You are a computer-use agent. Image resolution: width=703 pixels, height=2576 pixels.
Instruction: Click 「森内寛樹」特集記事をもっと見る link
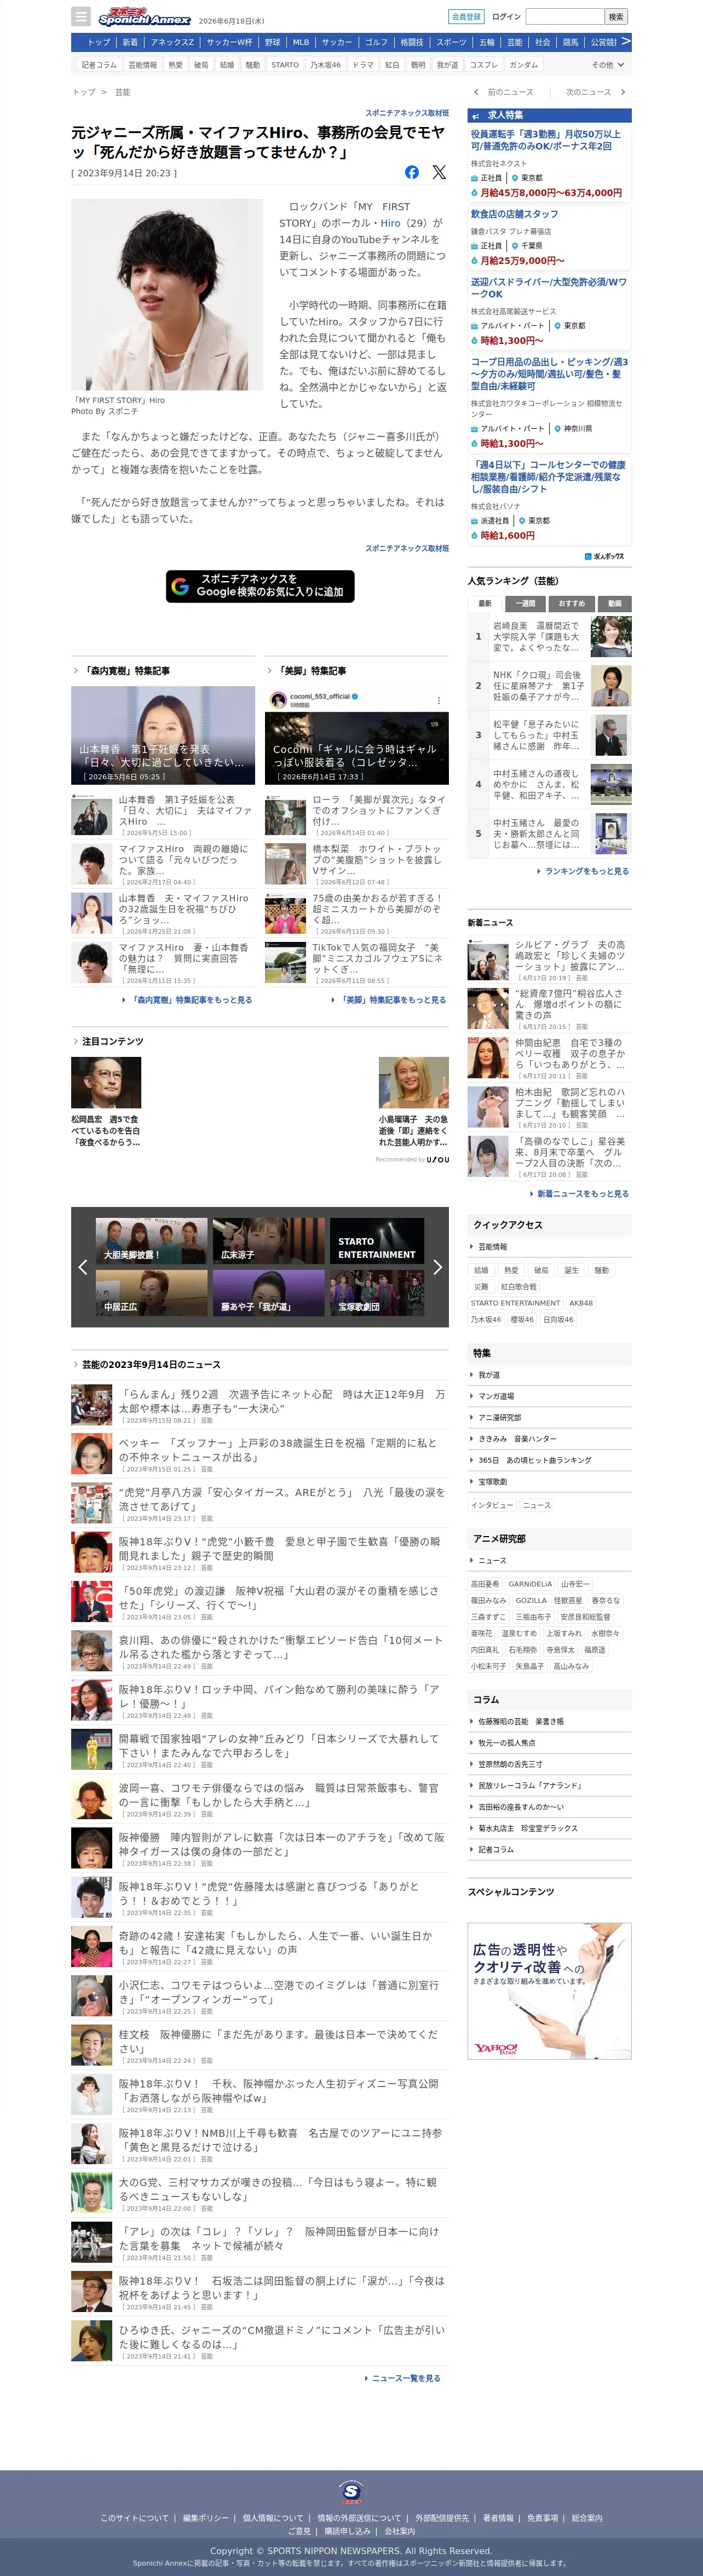pos(187,999)
